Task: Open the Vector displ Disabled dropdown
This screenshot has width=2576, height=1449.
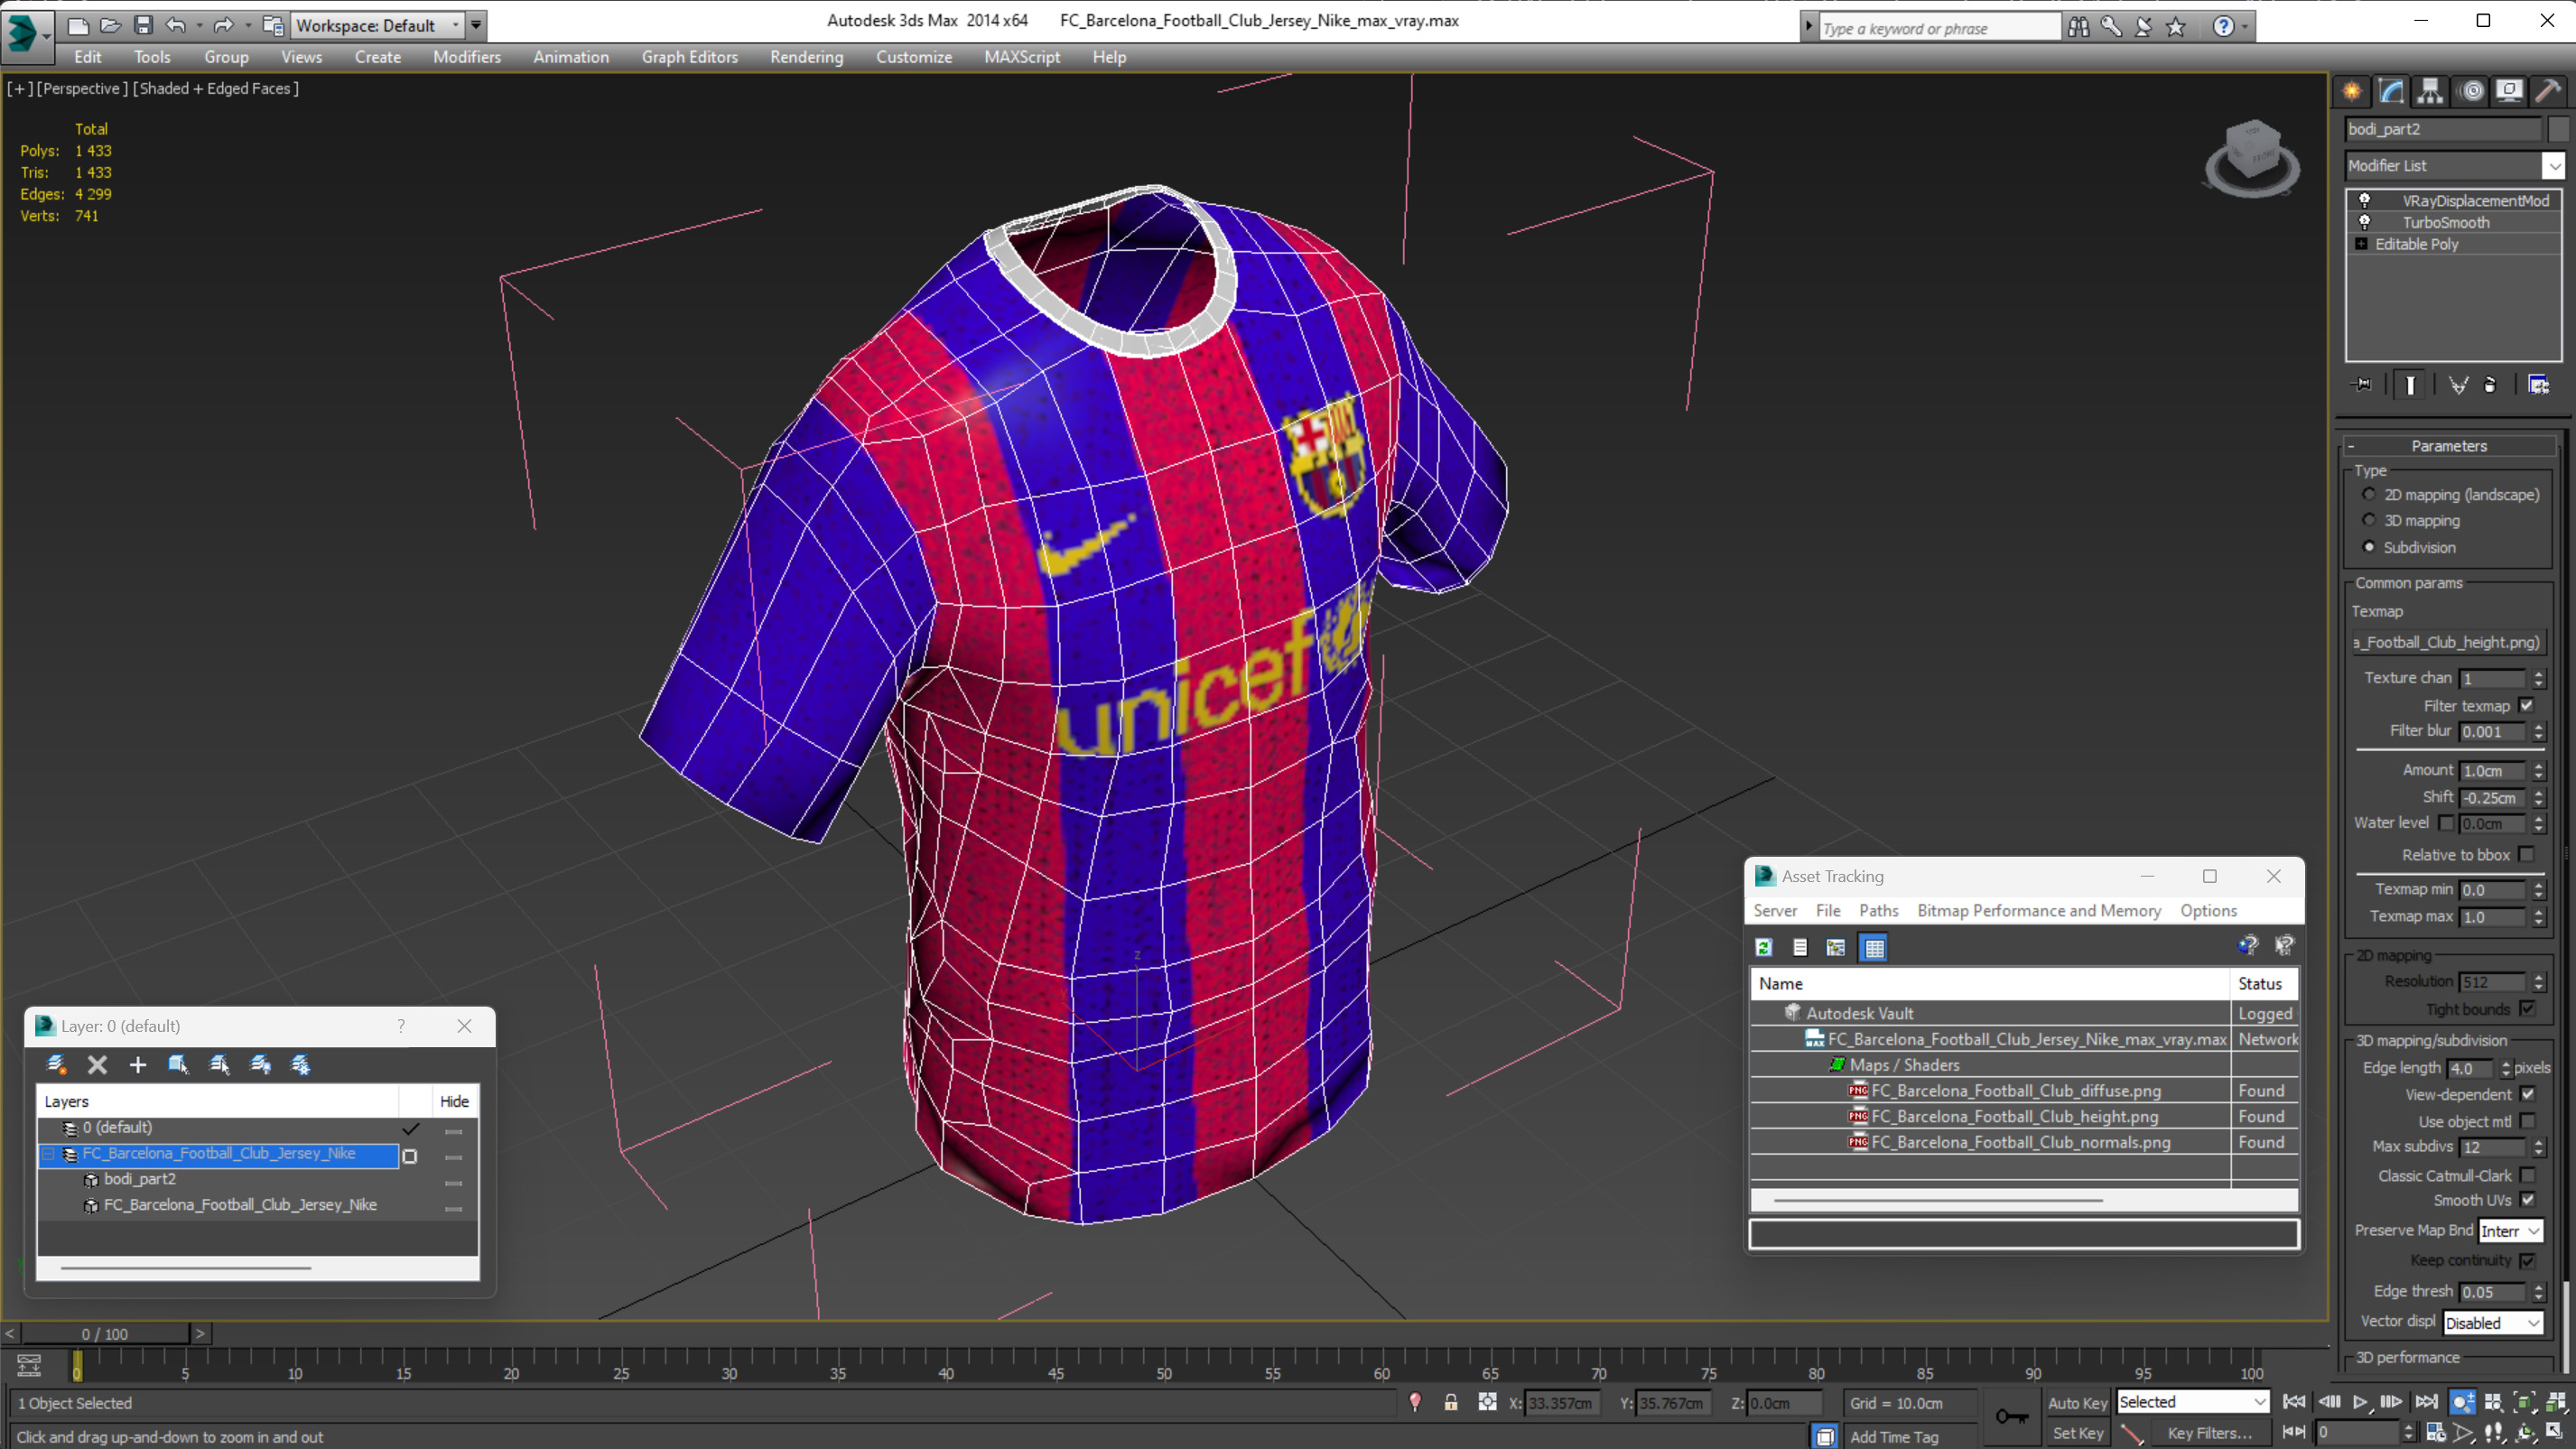Action: 2492,1322
